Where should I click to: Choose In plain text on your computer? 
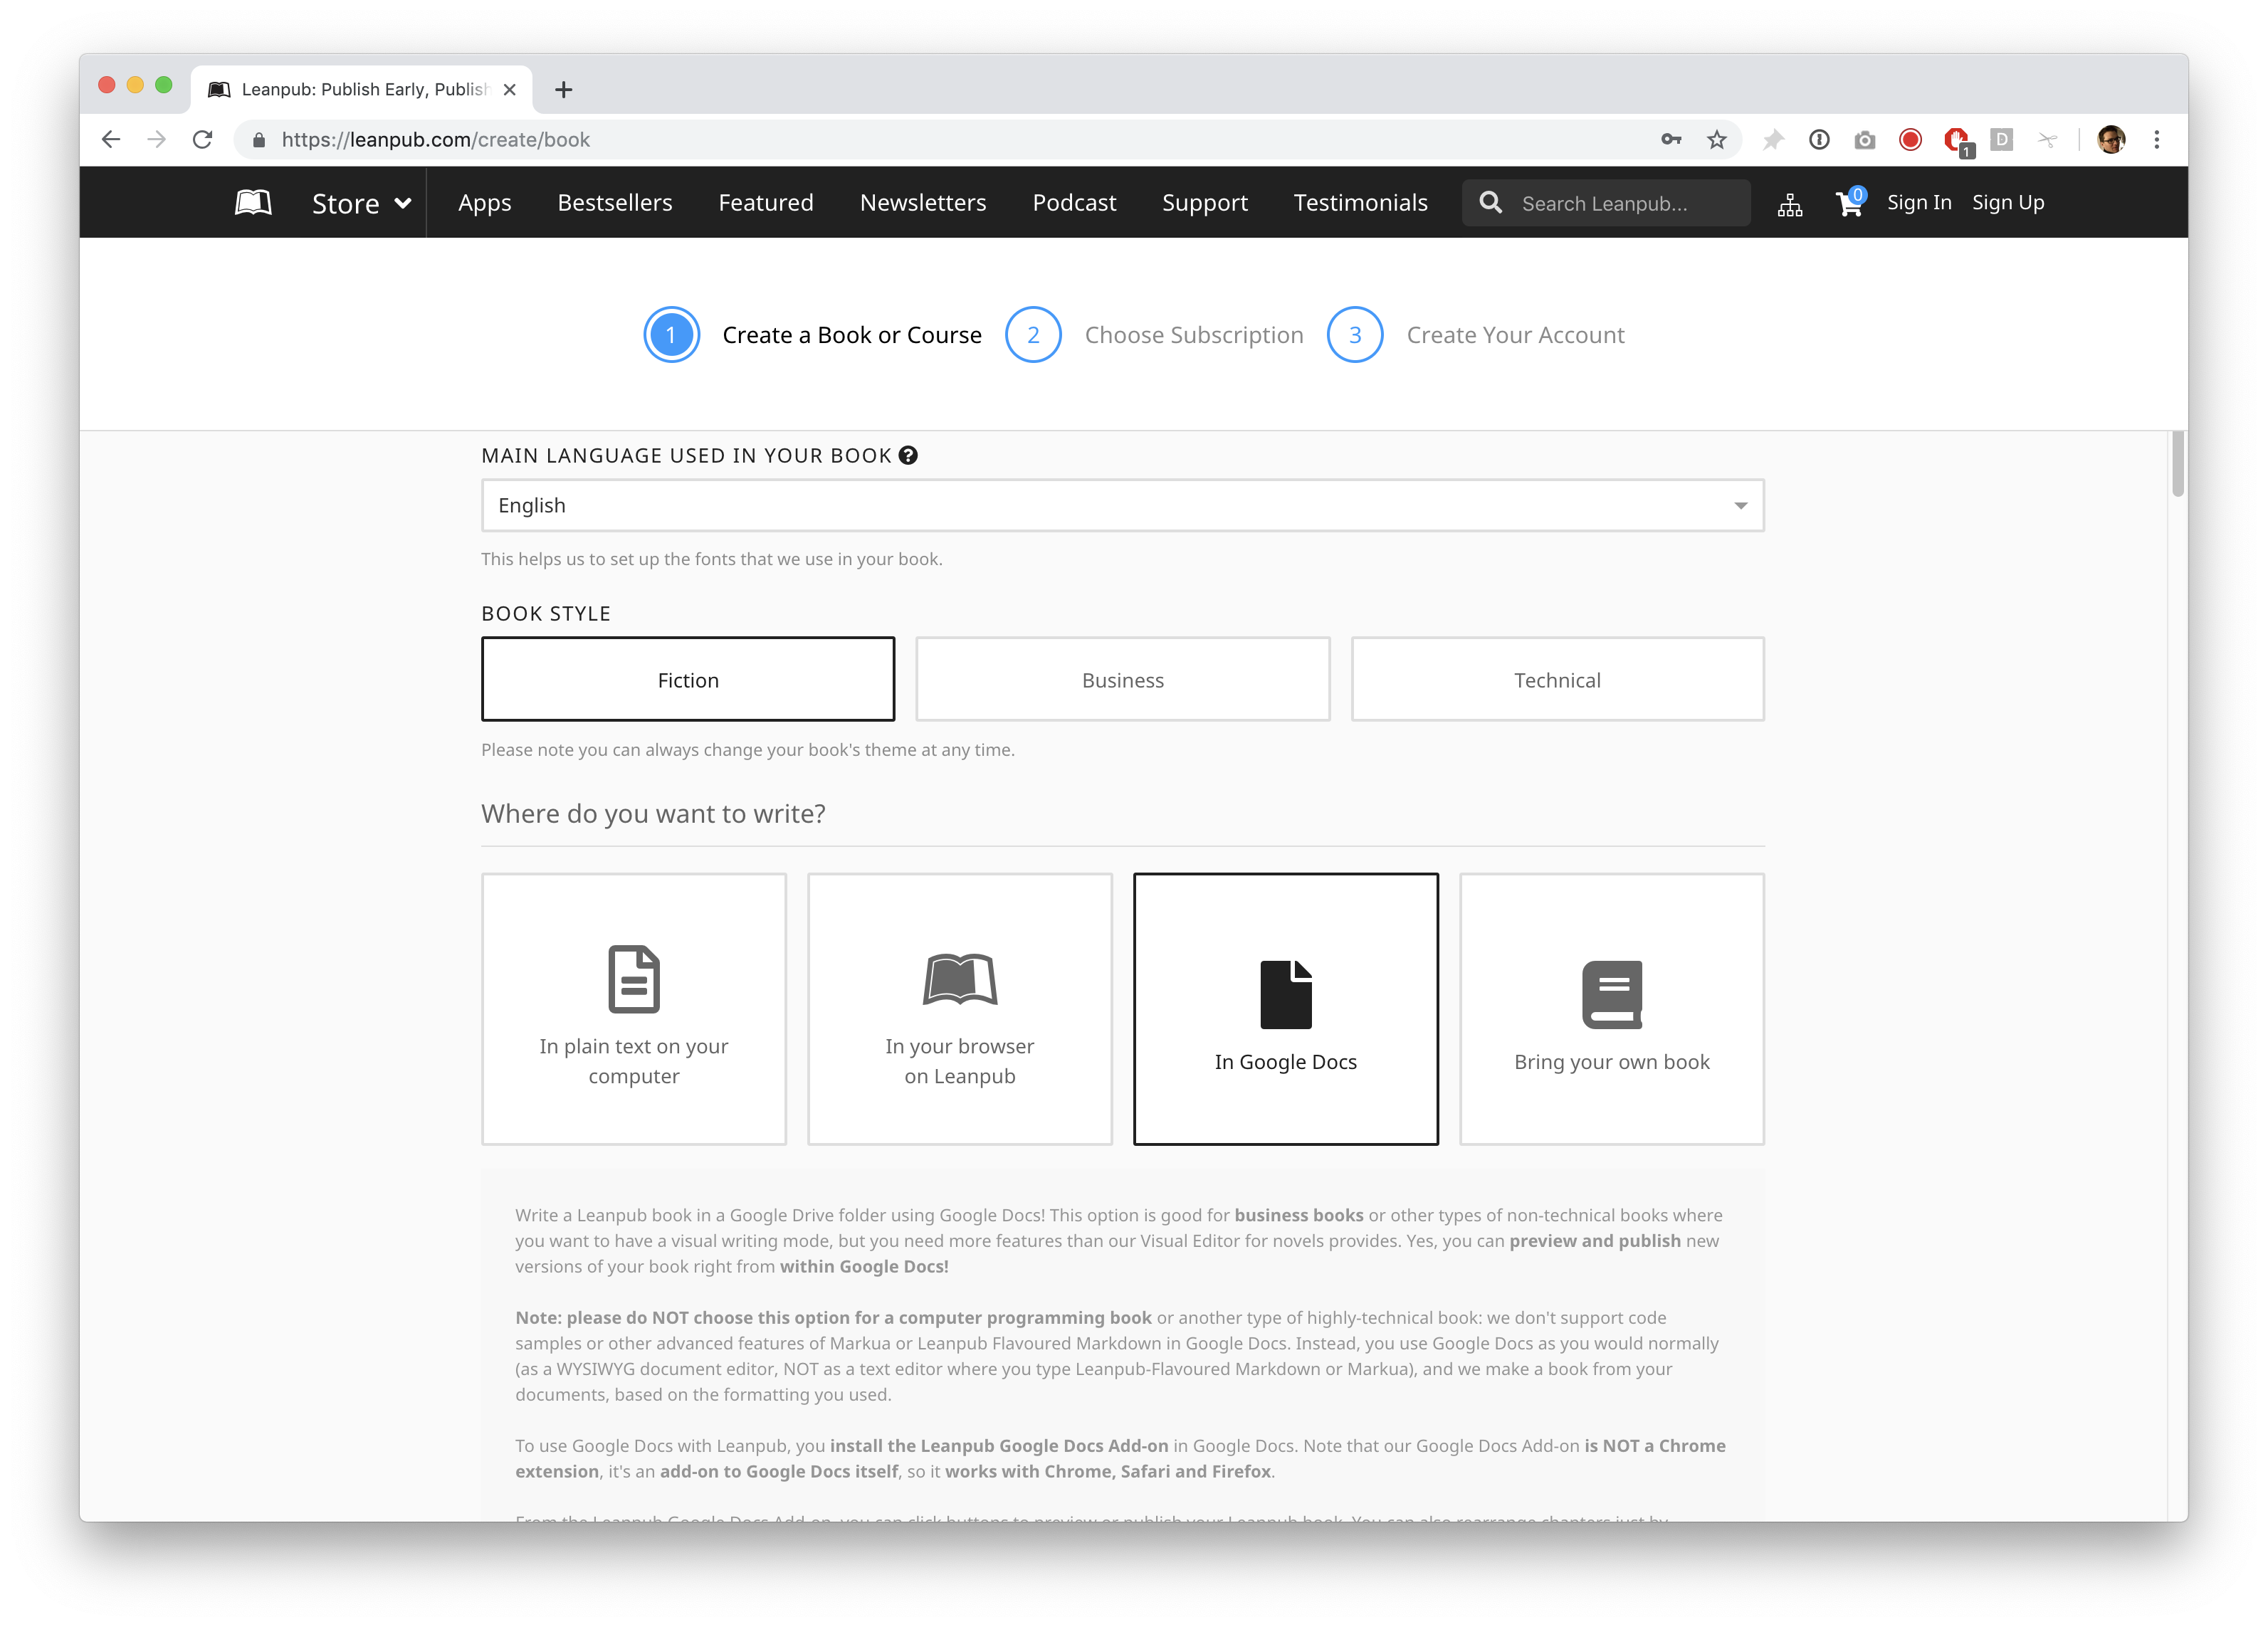(x=634, y=1009)
